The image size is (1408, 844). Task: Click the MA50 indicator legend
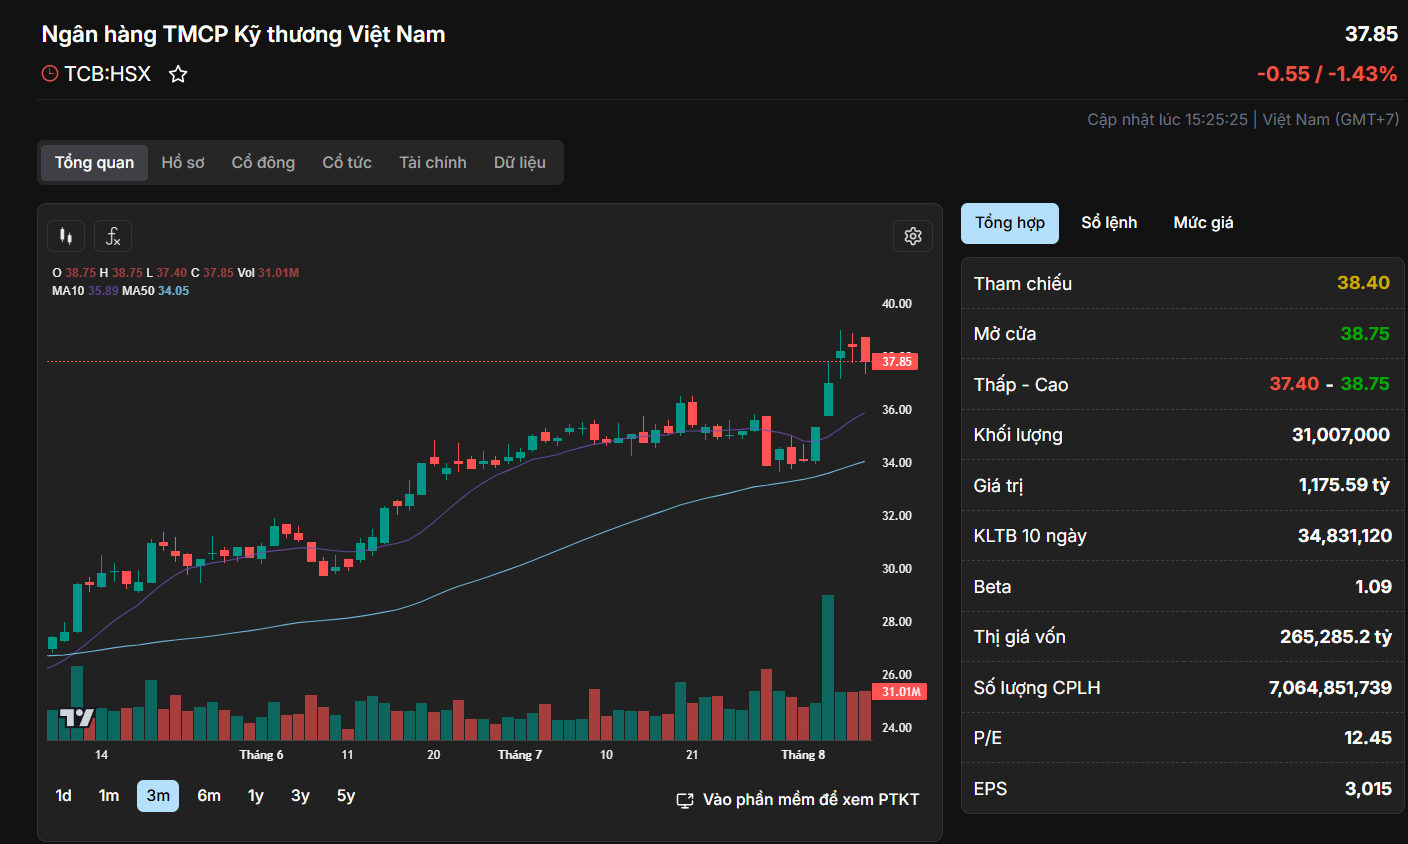coord(155,291)
